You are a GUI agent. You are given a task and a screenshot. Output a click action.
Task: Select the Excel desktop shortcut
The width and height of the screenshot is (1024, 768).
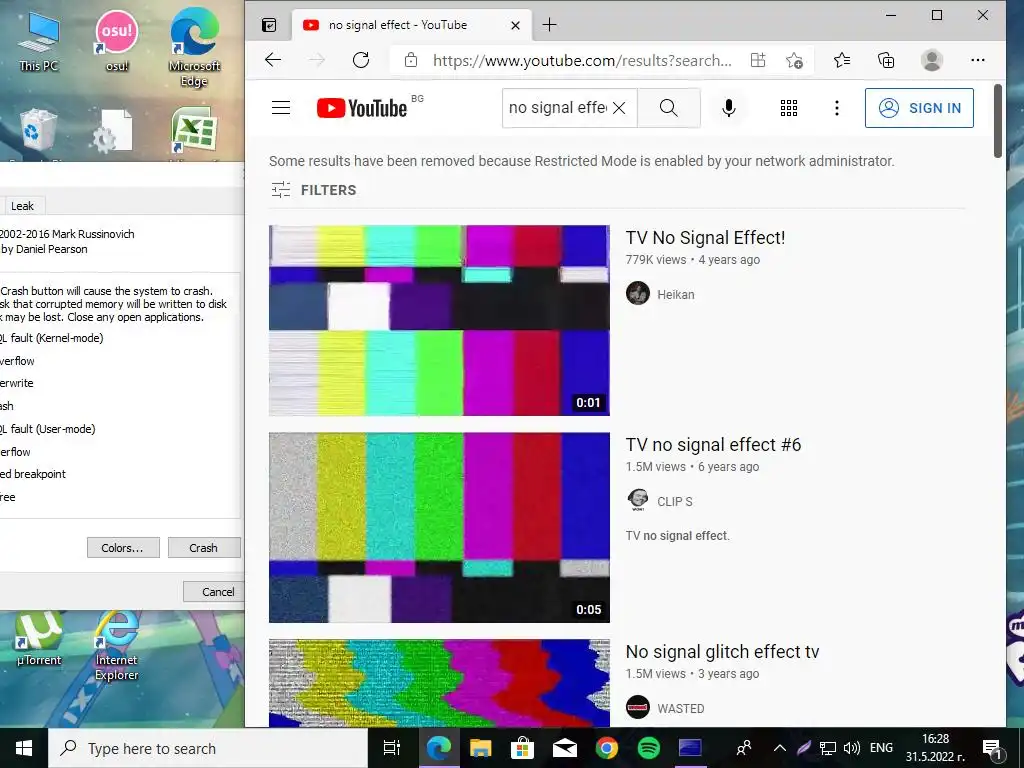(x=194, y=133)
